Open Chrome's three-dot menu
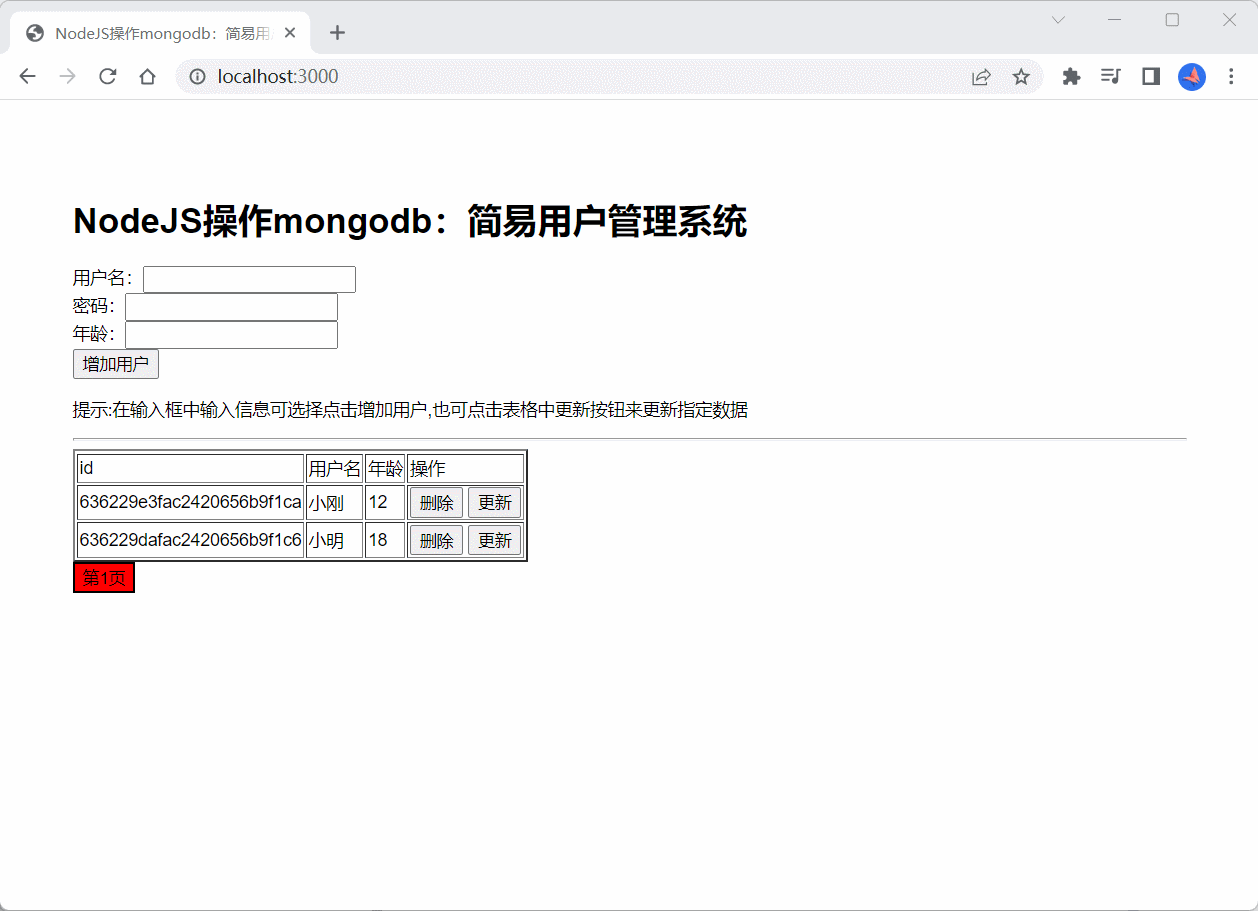 point(1231,76)
